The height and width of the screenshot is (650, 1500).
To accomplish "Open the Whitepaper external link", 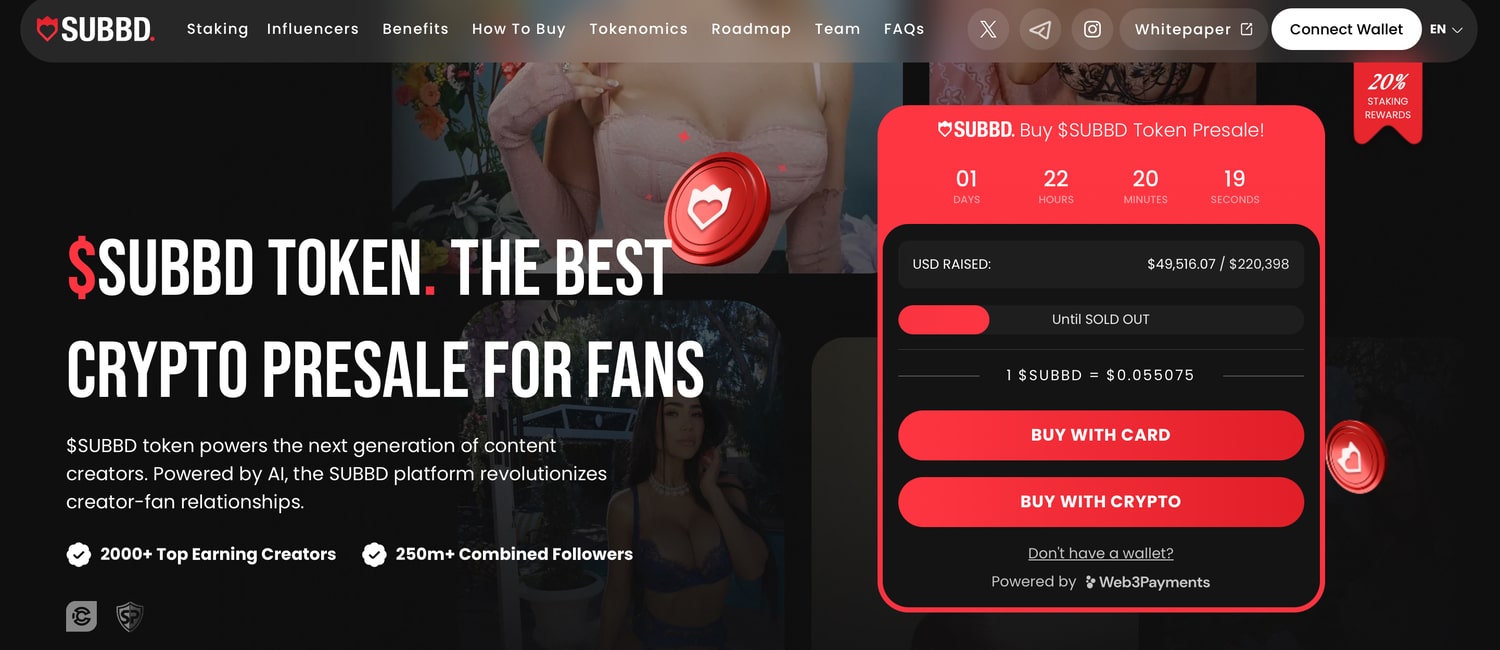I will click(x=1193, y=29).
